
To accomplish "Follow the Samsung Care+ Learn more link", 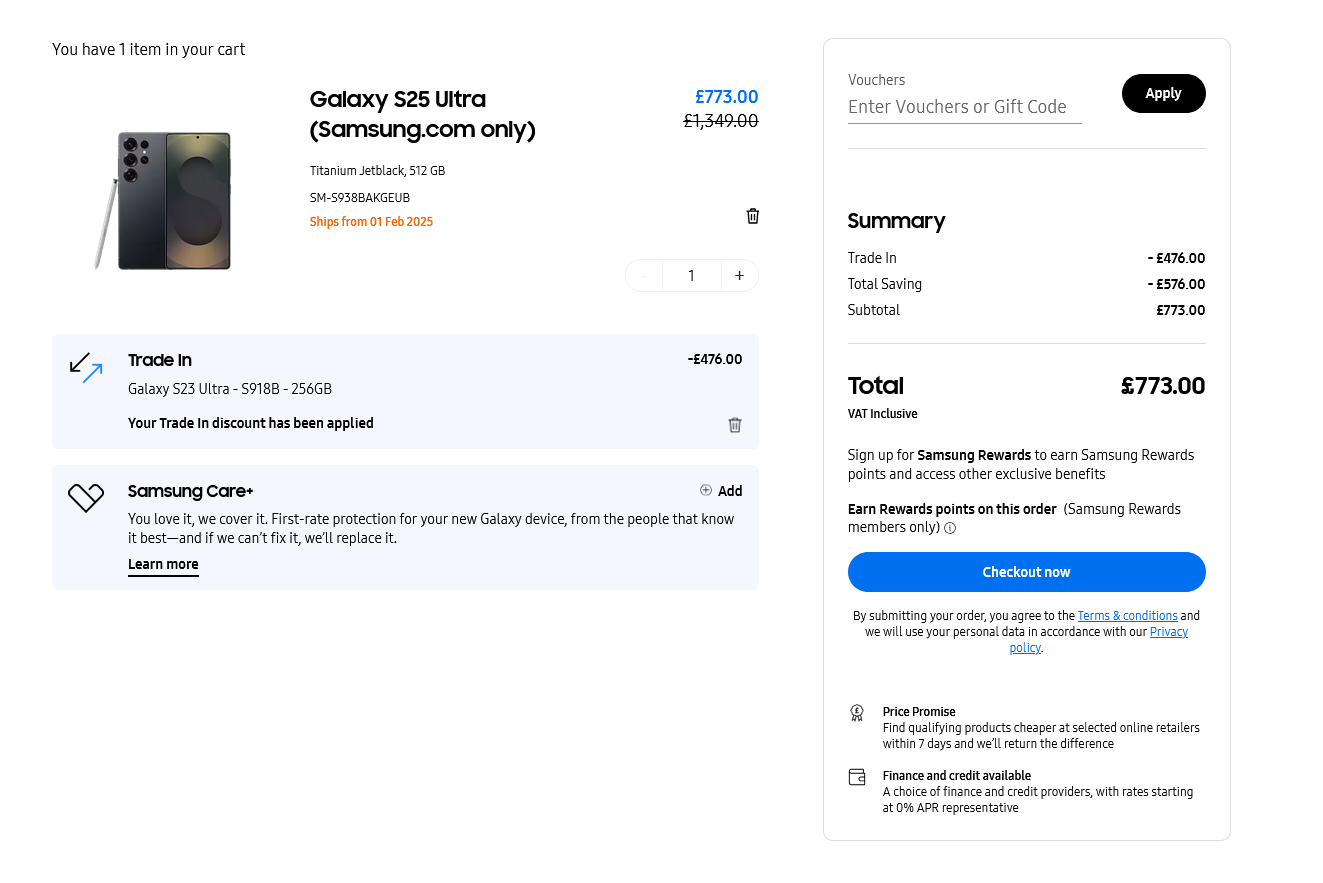I will pos(163,565).
